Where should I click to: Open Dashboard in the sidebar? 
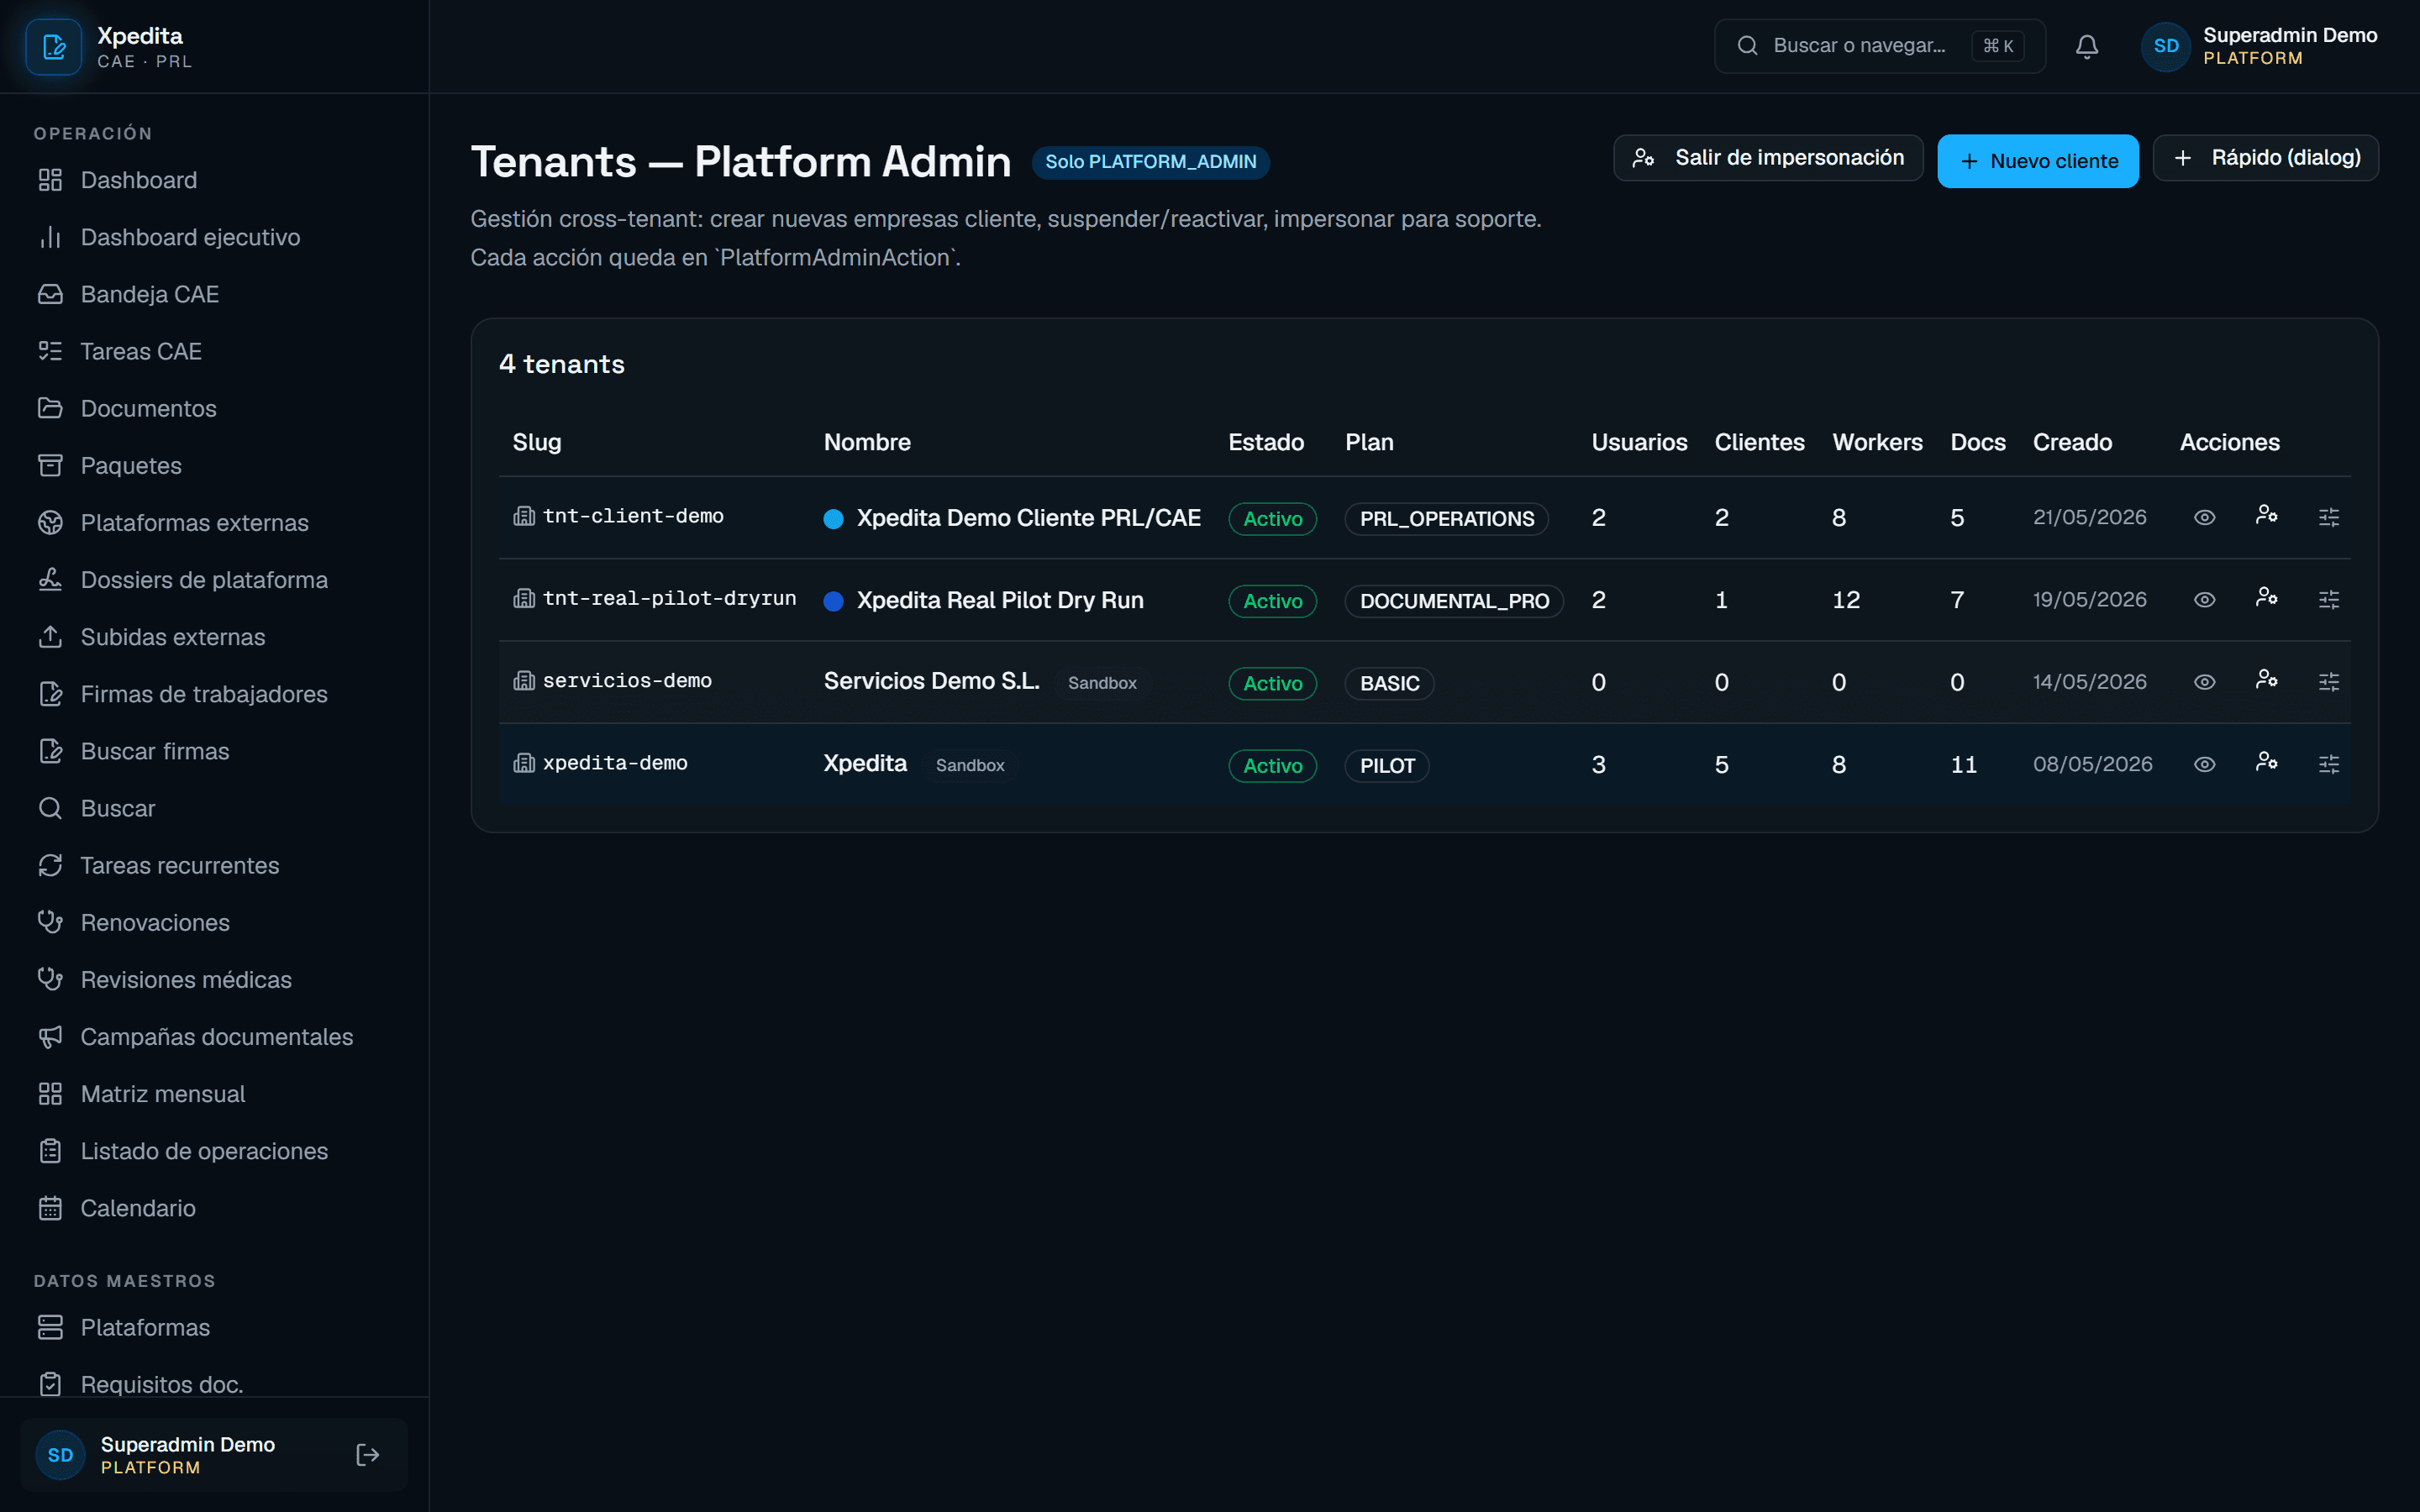pyautogui.click(x=215, y=180)
